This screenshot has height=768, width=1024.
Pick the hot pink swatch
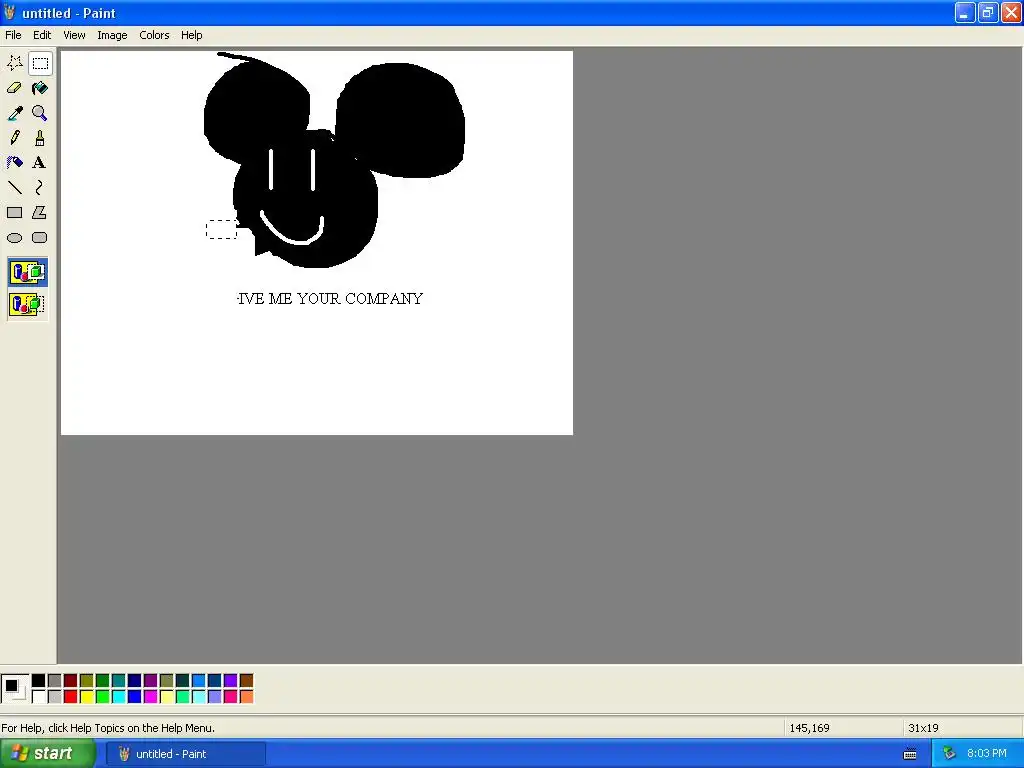(231, 697)
